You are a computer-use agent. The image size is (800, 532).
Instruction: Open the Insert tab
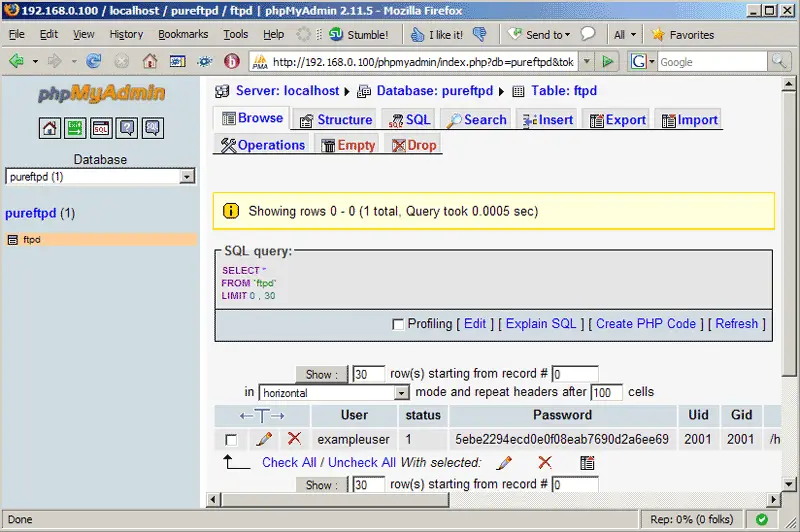click(547, 120)
